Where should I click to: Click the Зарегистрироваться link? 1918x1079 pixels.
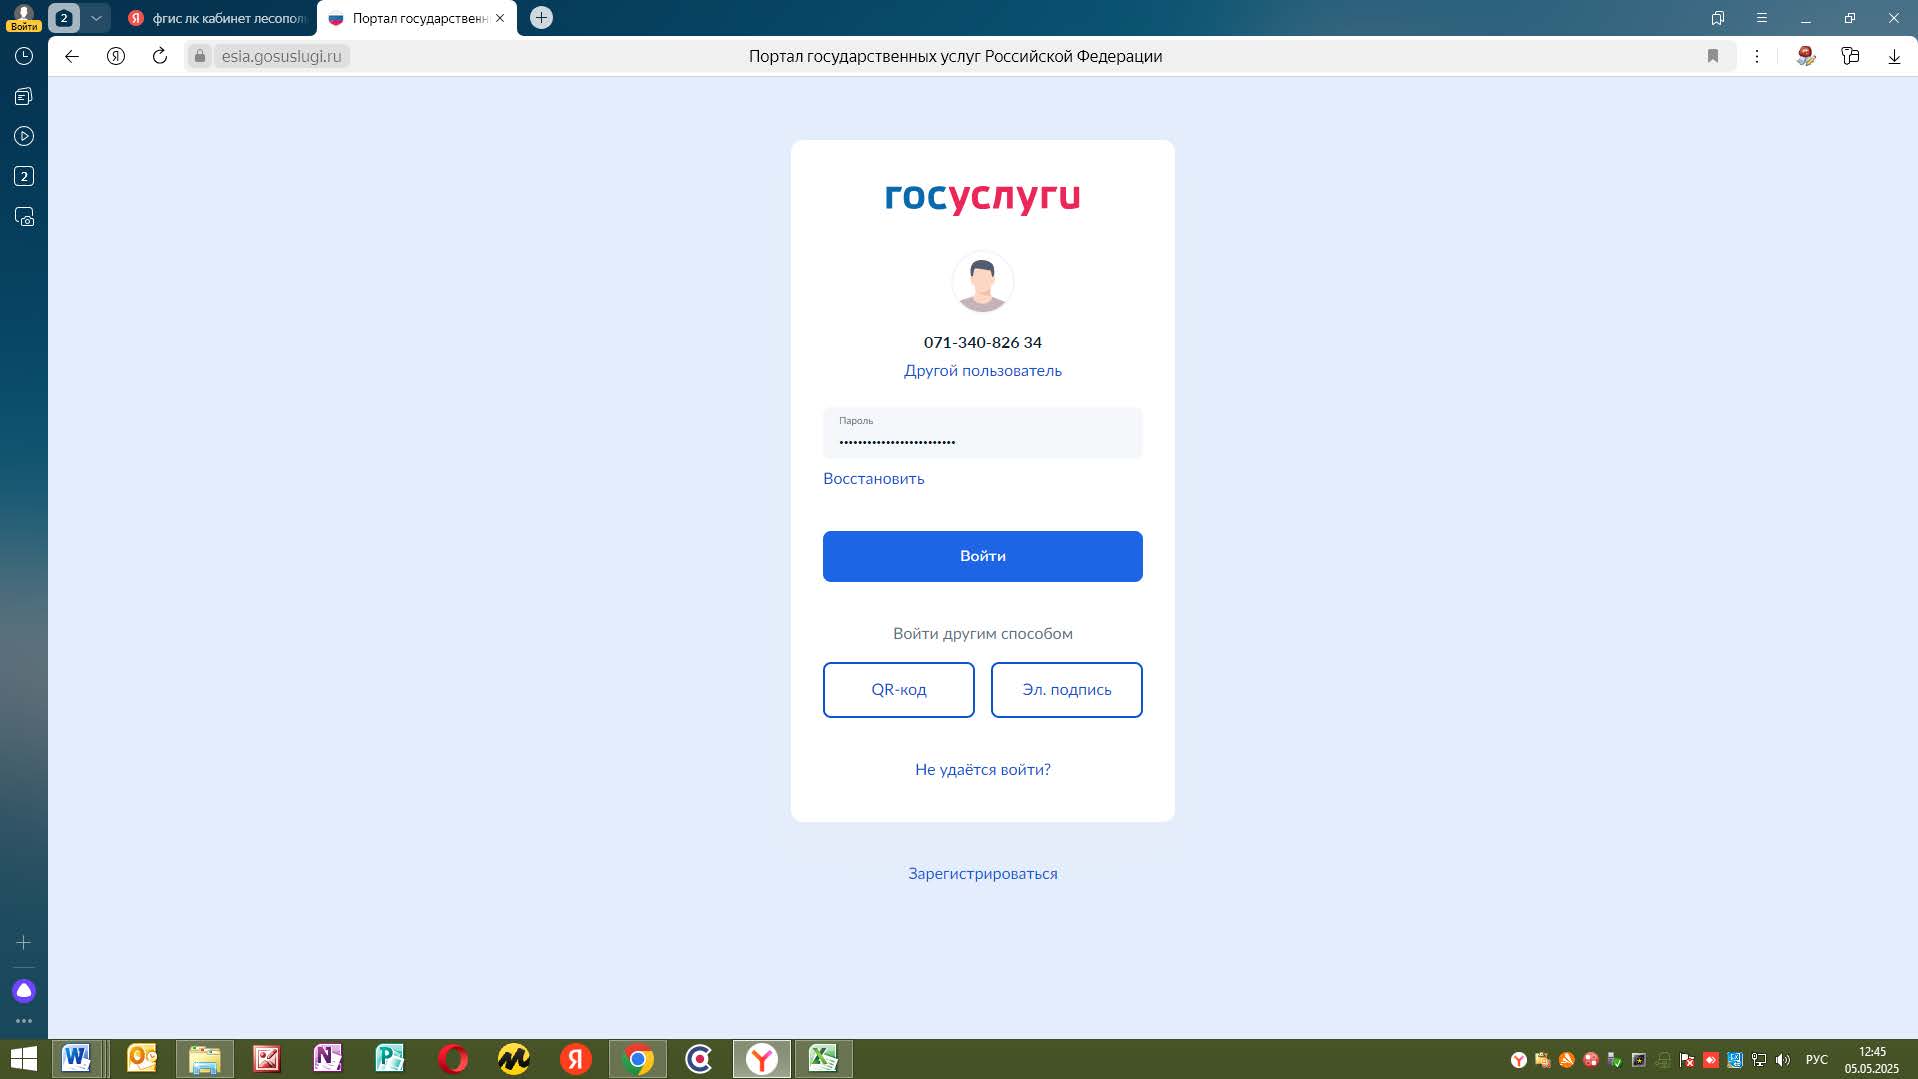982,873
